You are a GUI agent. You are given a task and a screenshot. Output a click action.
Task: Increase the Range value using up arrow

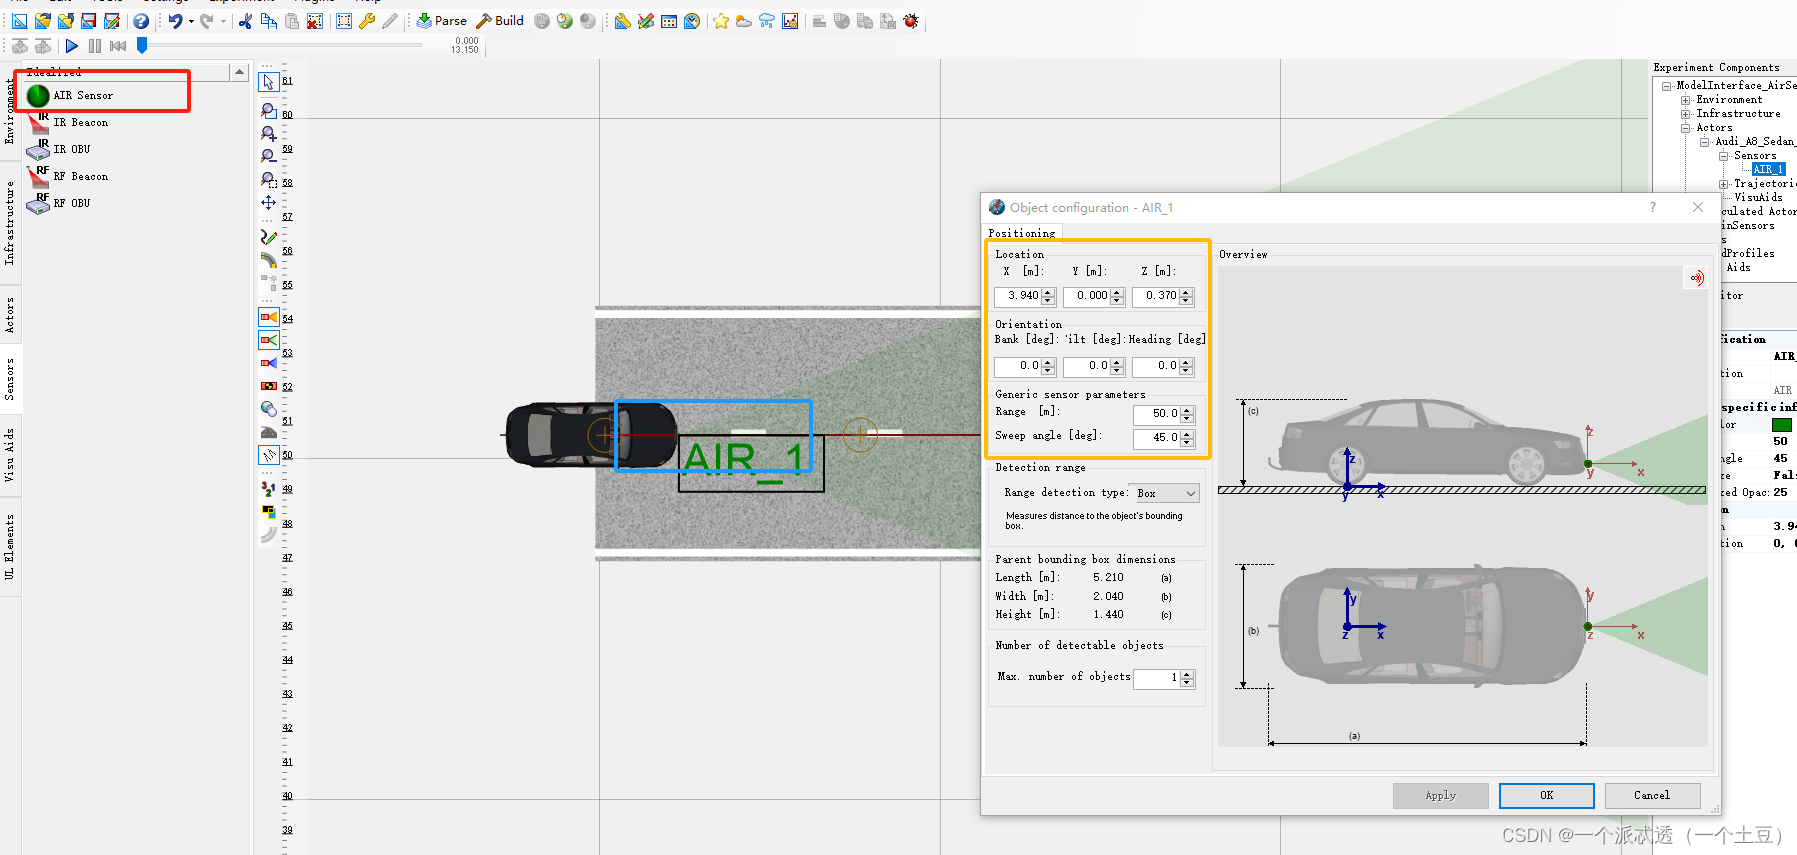point(1187,409)
